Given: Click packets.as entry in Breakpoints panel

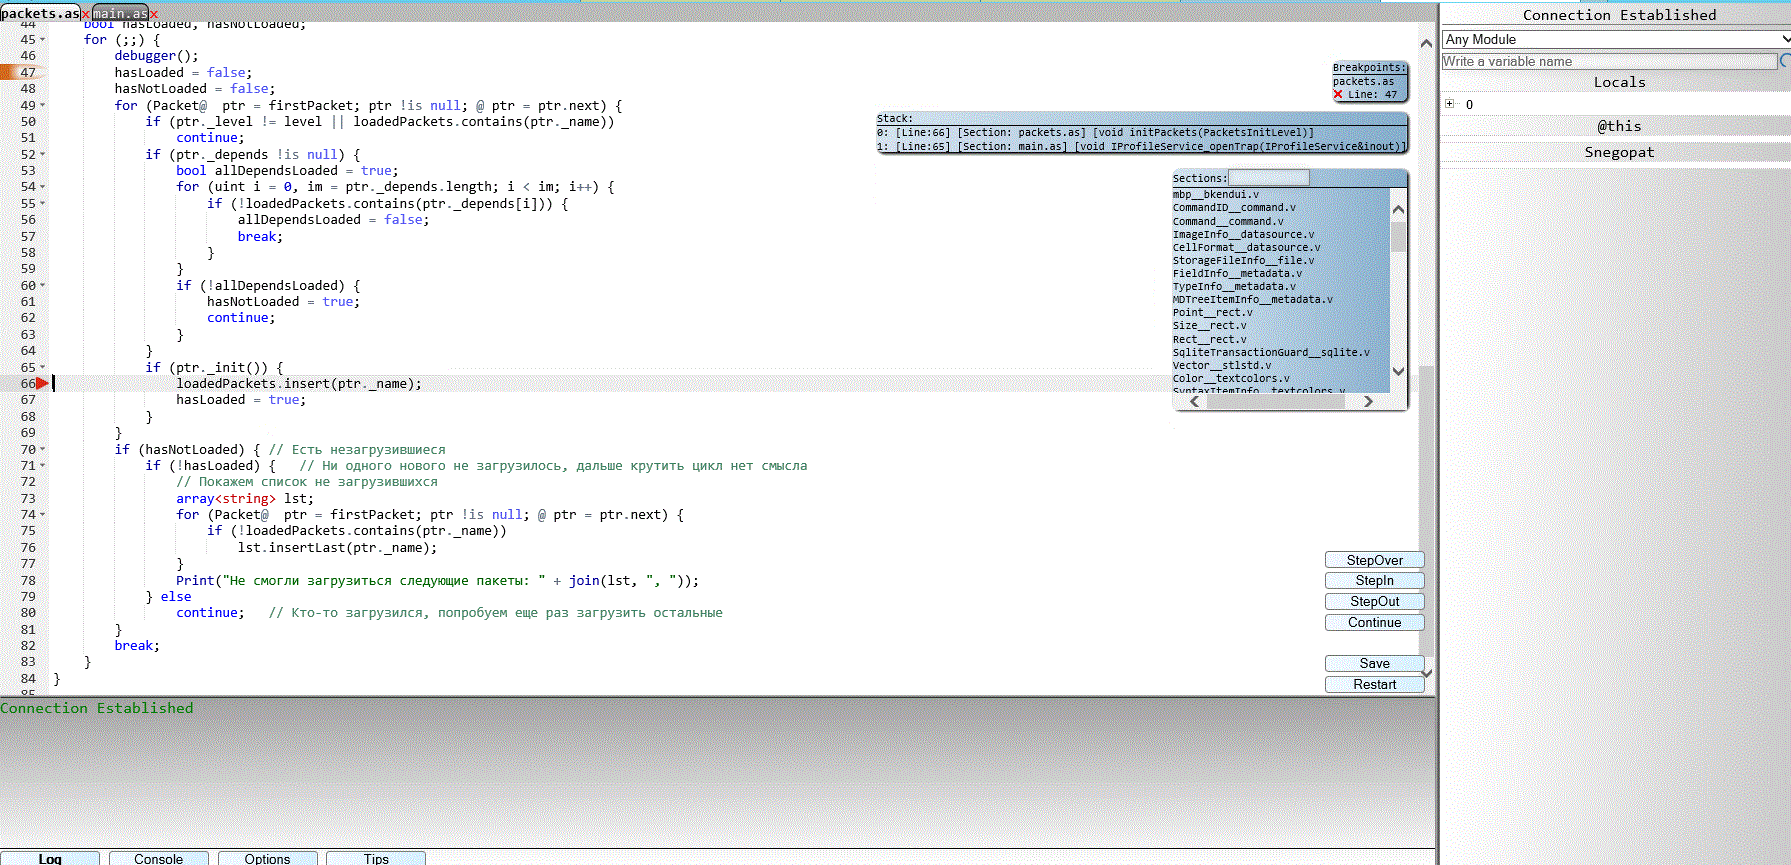Looking at the screenshot, I should 1363,82.
